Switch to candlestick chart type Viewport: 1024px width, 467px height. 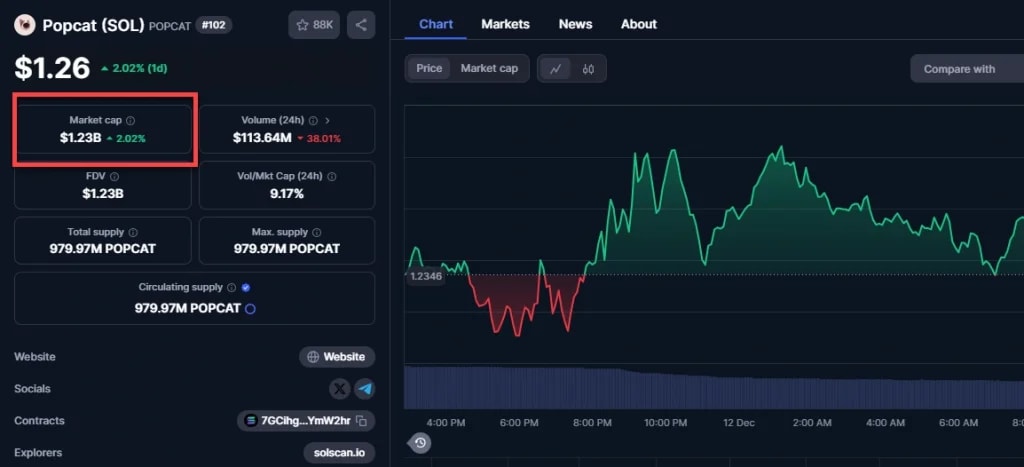[x=588, y=69]
